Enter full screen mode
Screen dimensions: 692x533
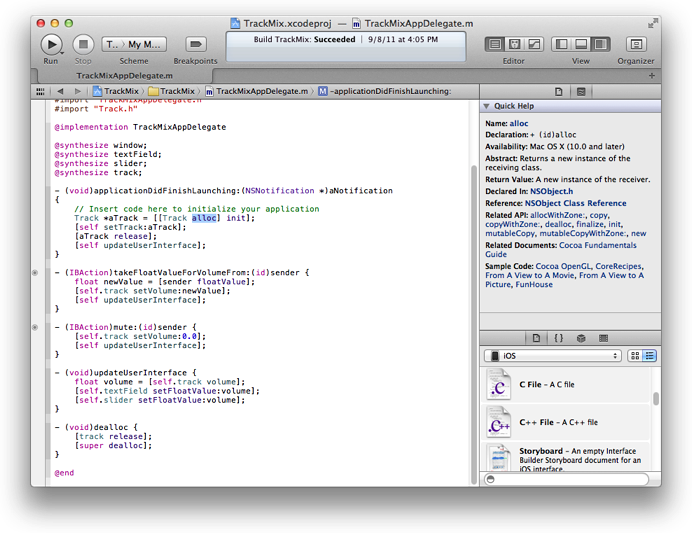tap(652, 23)
